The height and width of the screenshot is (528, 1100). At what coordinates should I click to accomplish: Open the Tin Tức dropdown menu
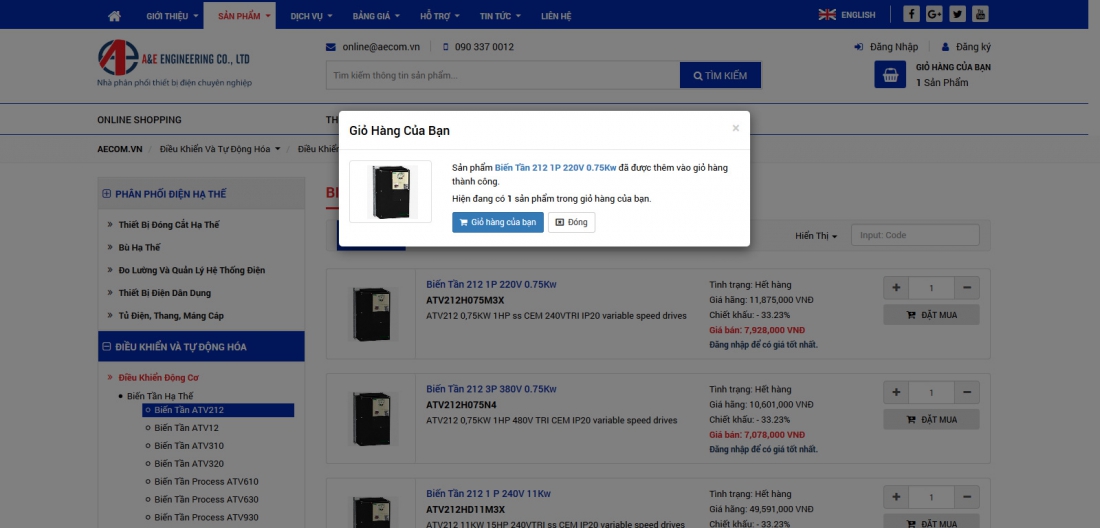pos(499,15)
